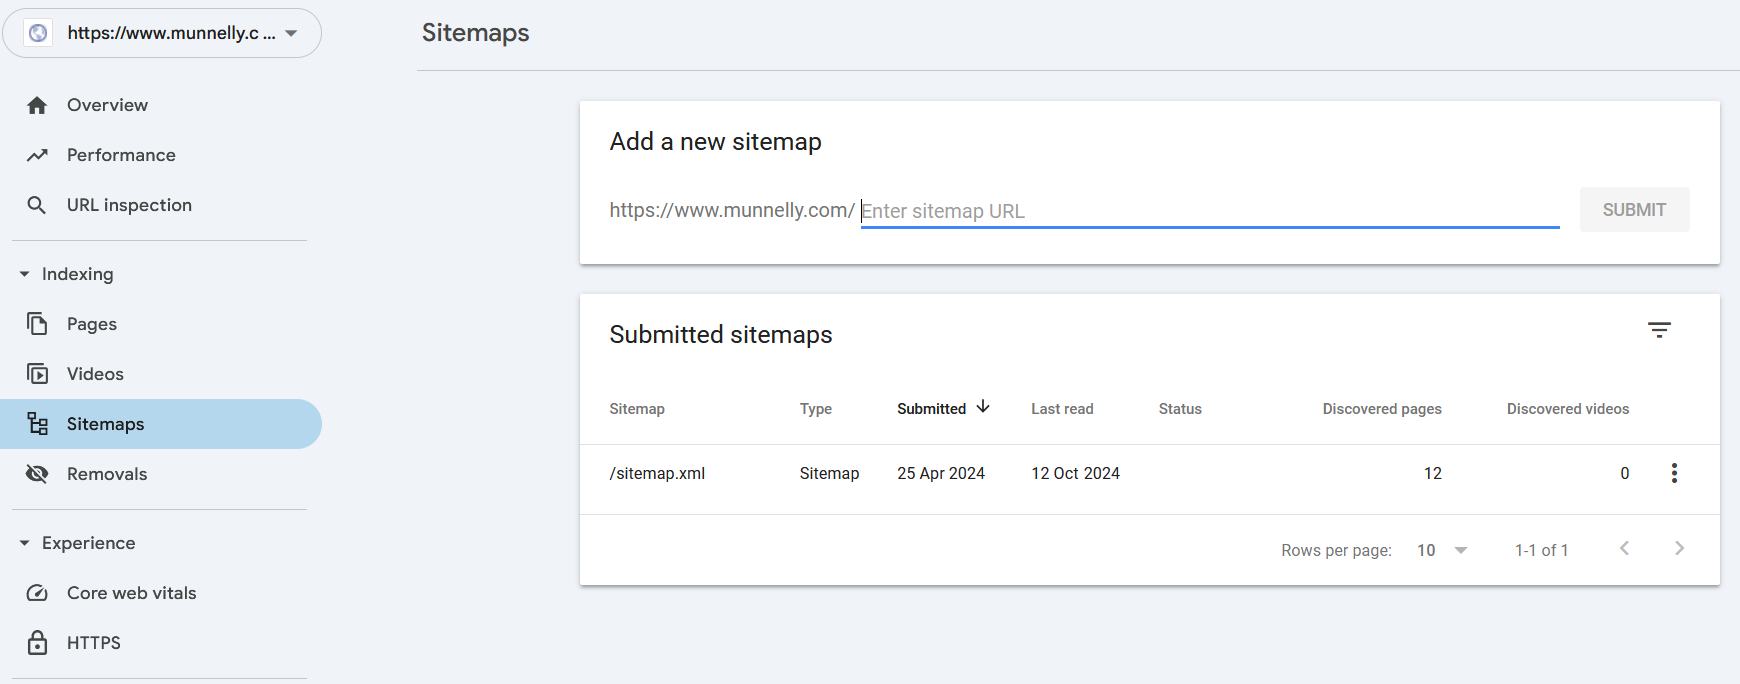Collapse the Indexing section
The height and width of the screenshot is (684, 1740).
pyautogui.click(x=24, y=274)
